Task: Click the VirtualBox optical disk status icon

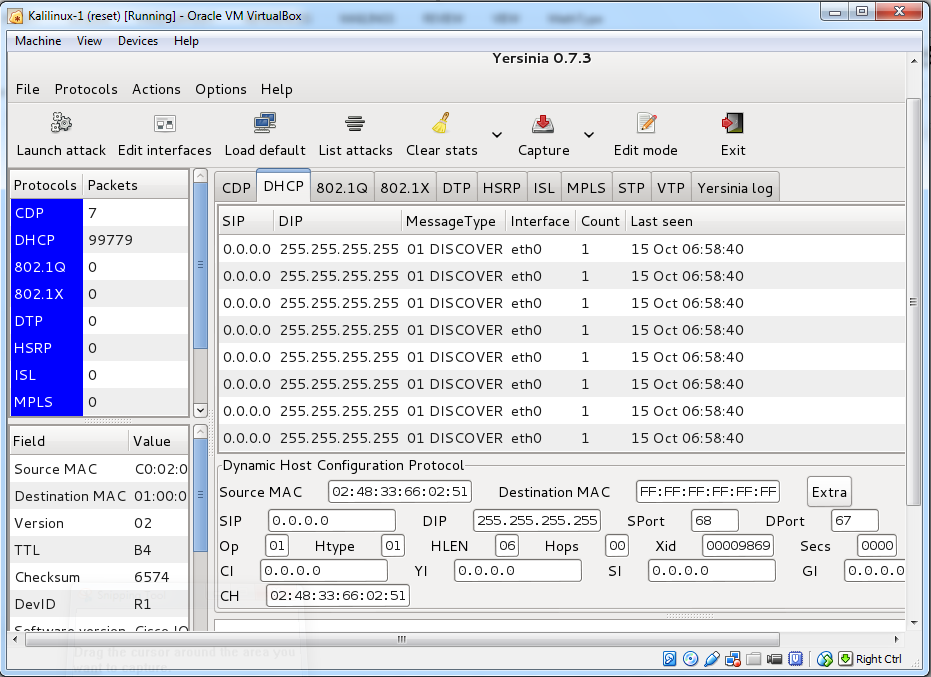Action: 690,659
